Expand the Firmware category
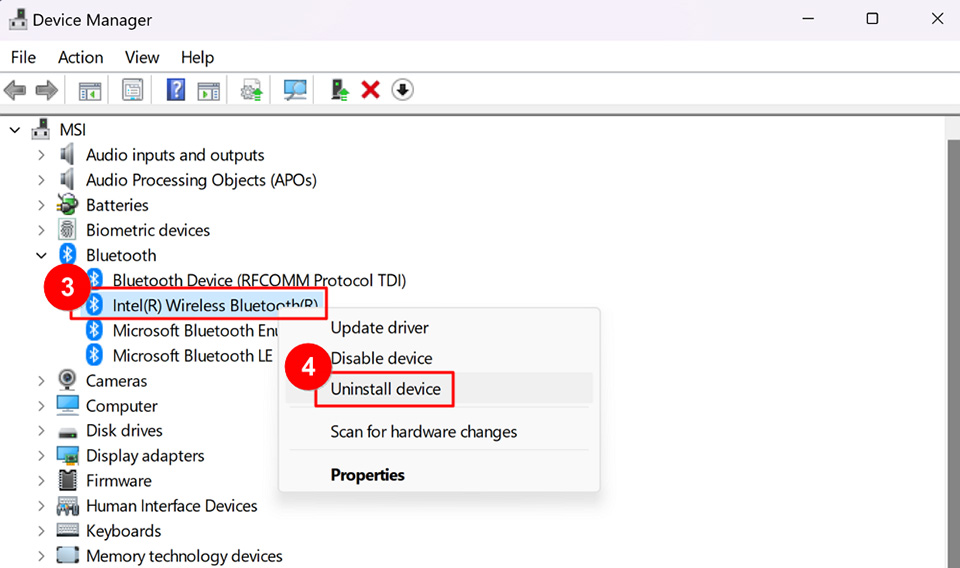Viewport: 960px width, 568px height. [41, 481]
